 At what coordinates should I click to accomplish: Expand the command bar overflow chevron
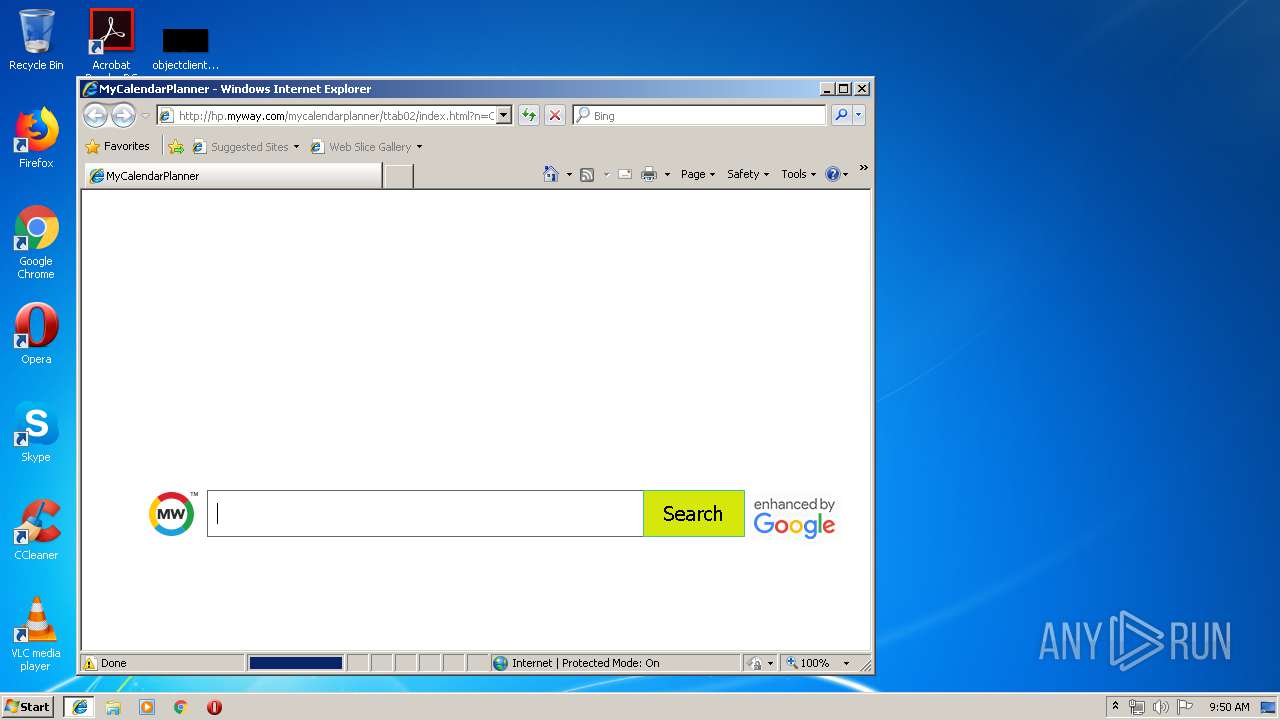coord(864,168)
